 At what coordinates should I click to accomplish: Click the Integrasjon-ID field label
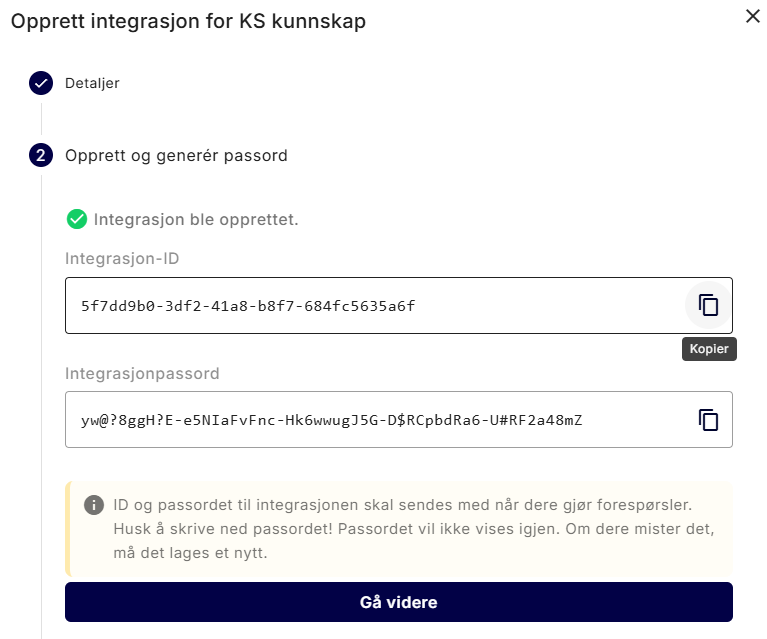click(122, 259)
